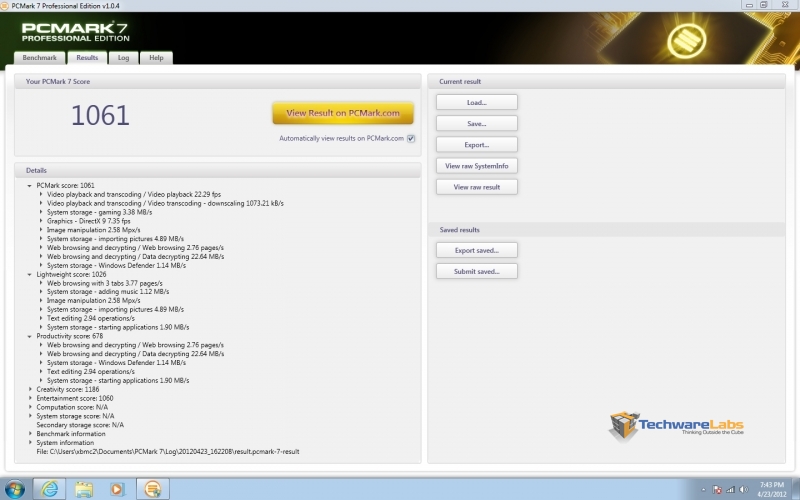
Task: Expand Web browsing with 3 tabs arrow
Action: (41, 283)
